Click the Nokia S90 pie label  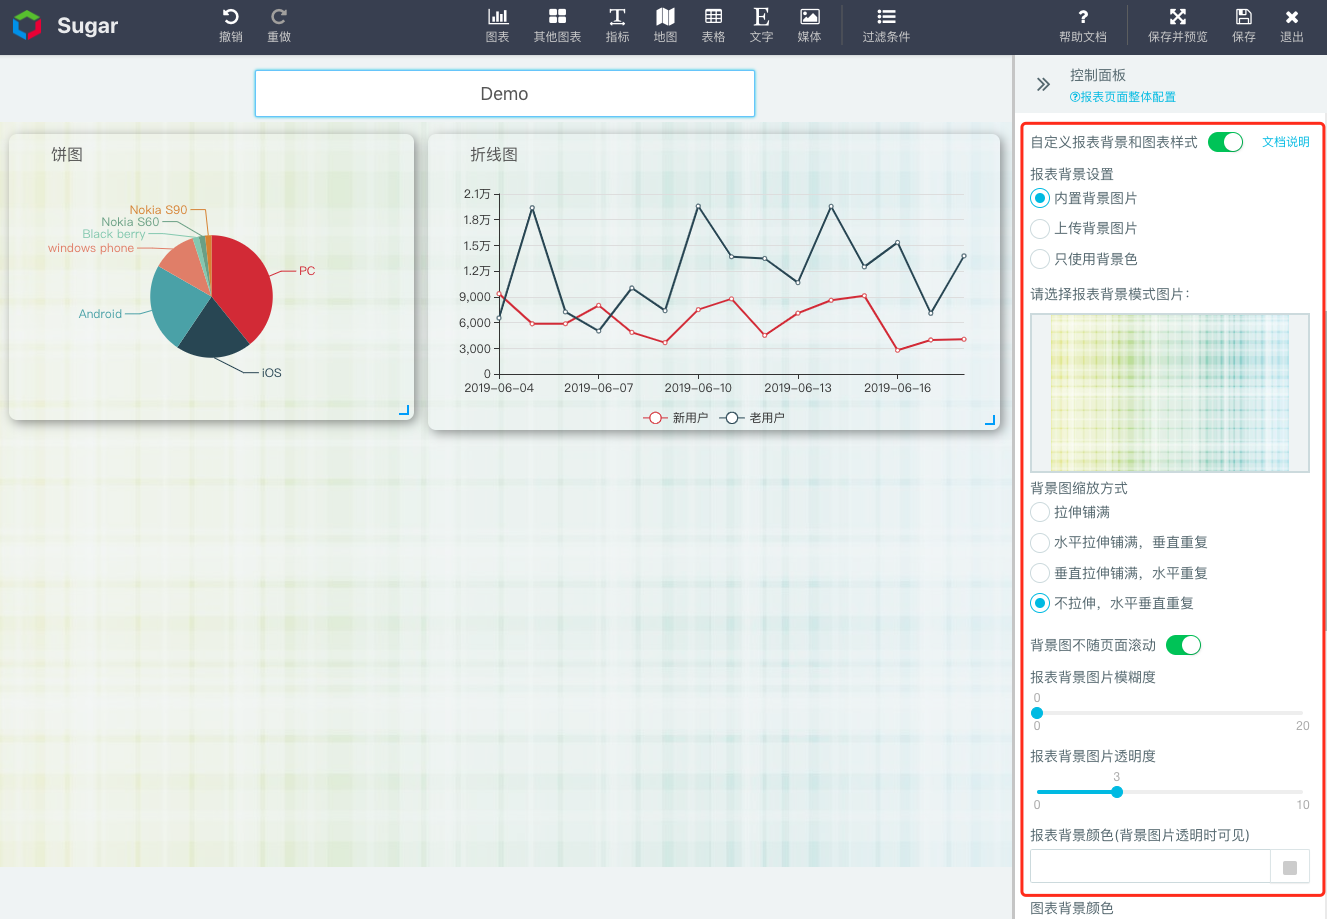point(158,210)
